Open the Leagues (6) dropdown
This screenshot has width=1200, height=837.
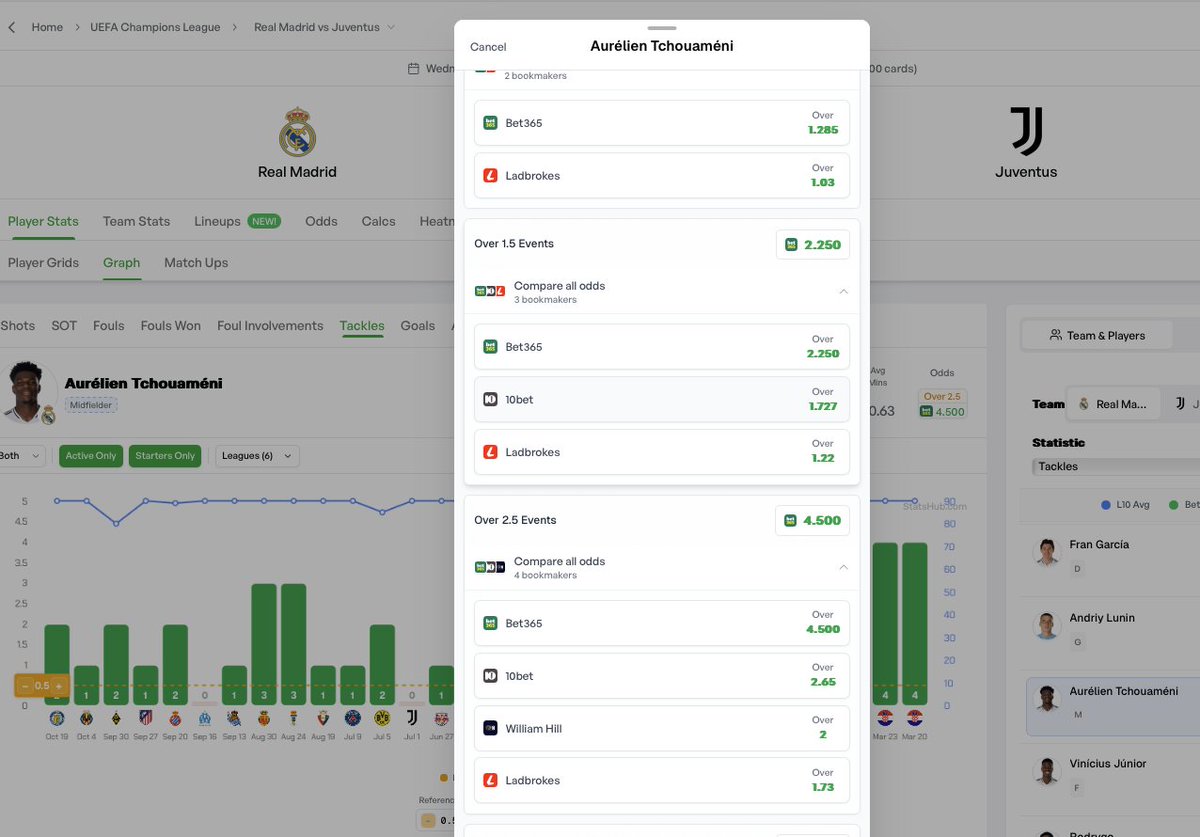(x=257, y=456)
